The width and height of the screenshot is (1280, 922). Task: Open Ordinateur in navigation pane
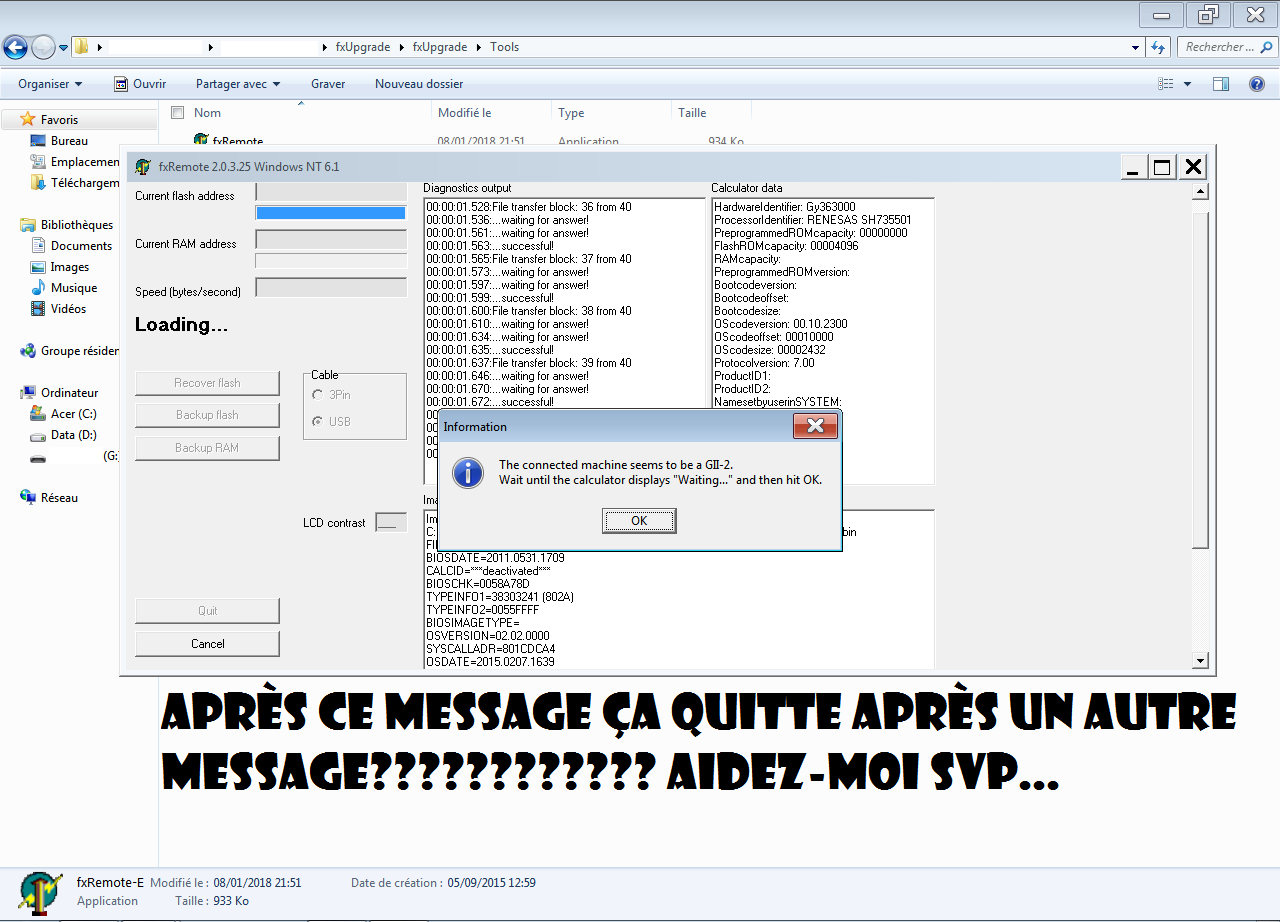(x=69, y=393)
